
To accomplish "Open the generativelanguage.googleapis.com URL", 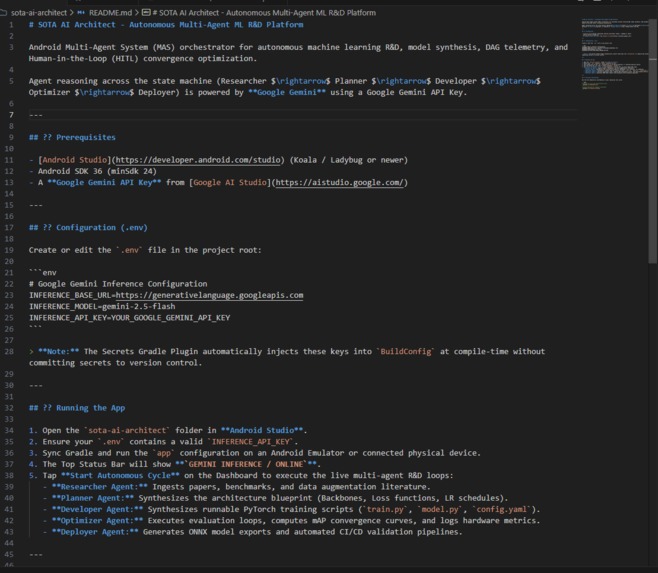I will pos(209,295).
